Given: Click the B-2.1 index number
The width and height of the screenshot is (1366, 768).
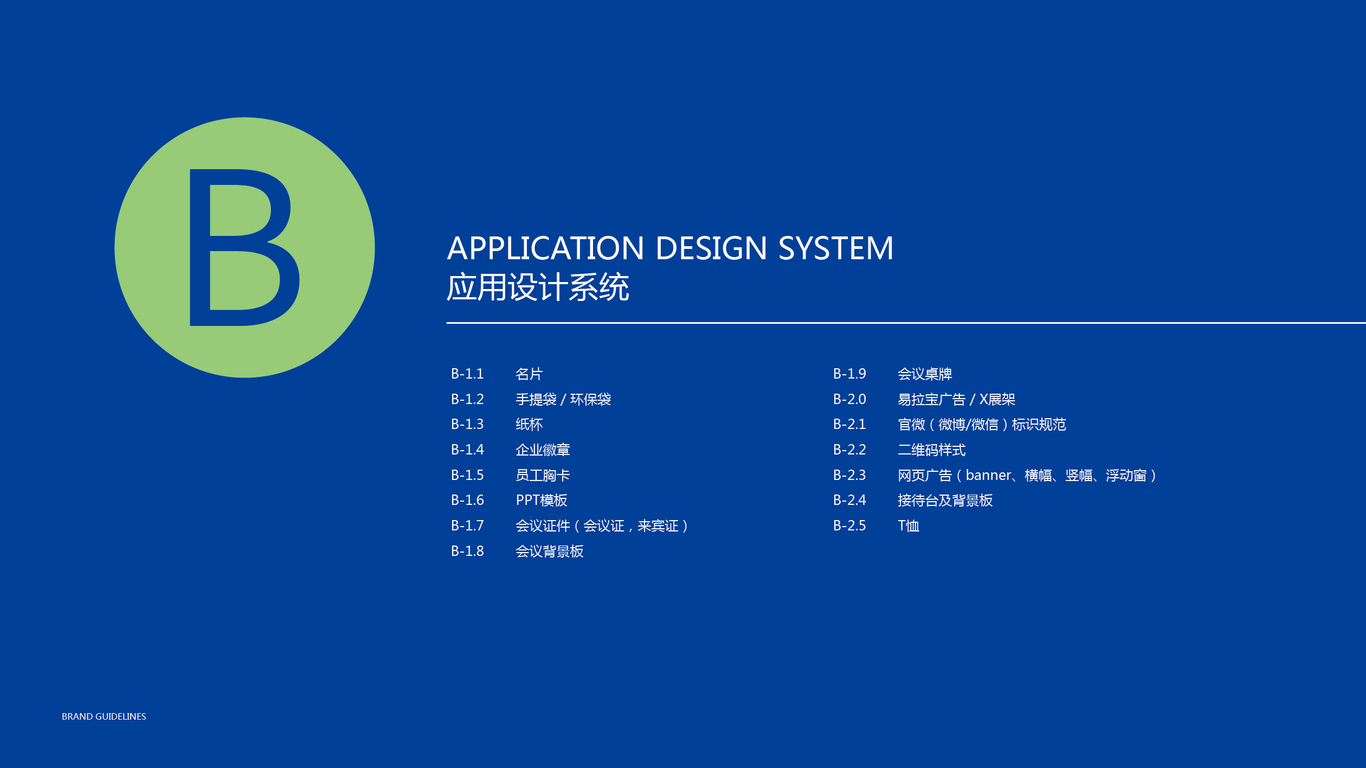Looking at the screenshot, I should tap(850, 424).
